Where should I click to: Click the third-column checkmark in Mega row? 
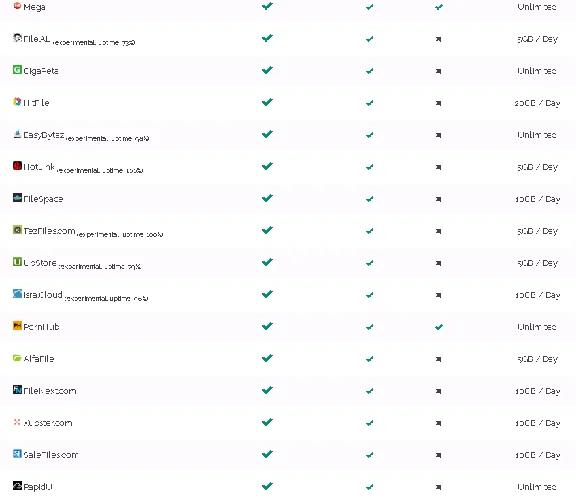pos(439,7)
